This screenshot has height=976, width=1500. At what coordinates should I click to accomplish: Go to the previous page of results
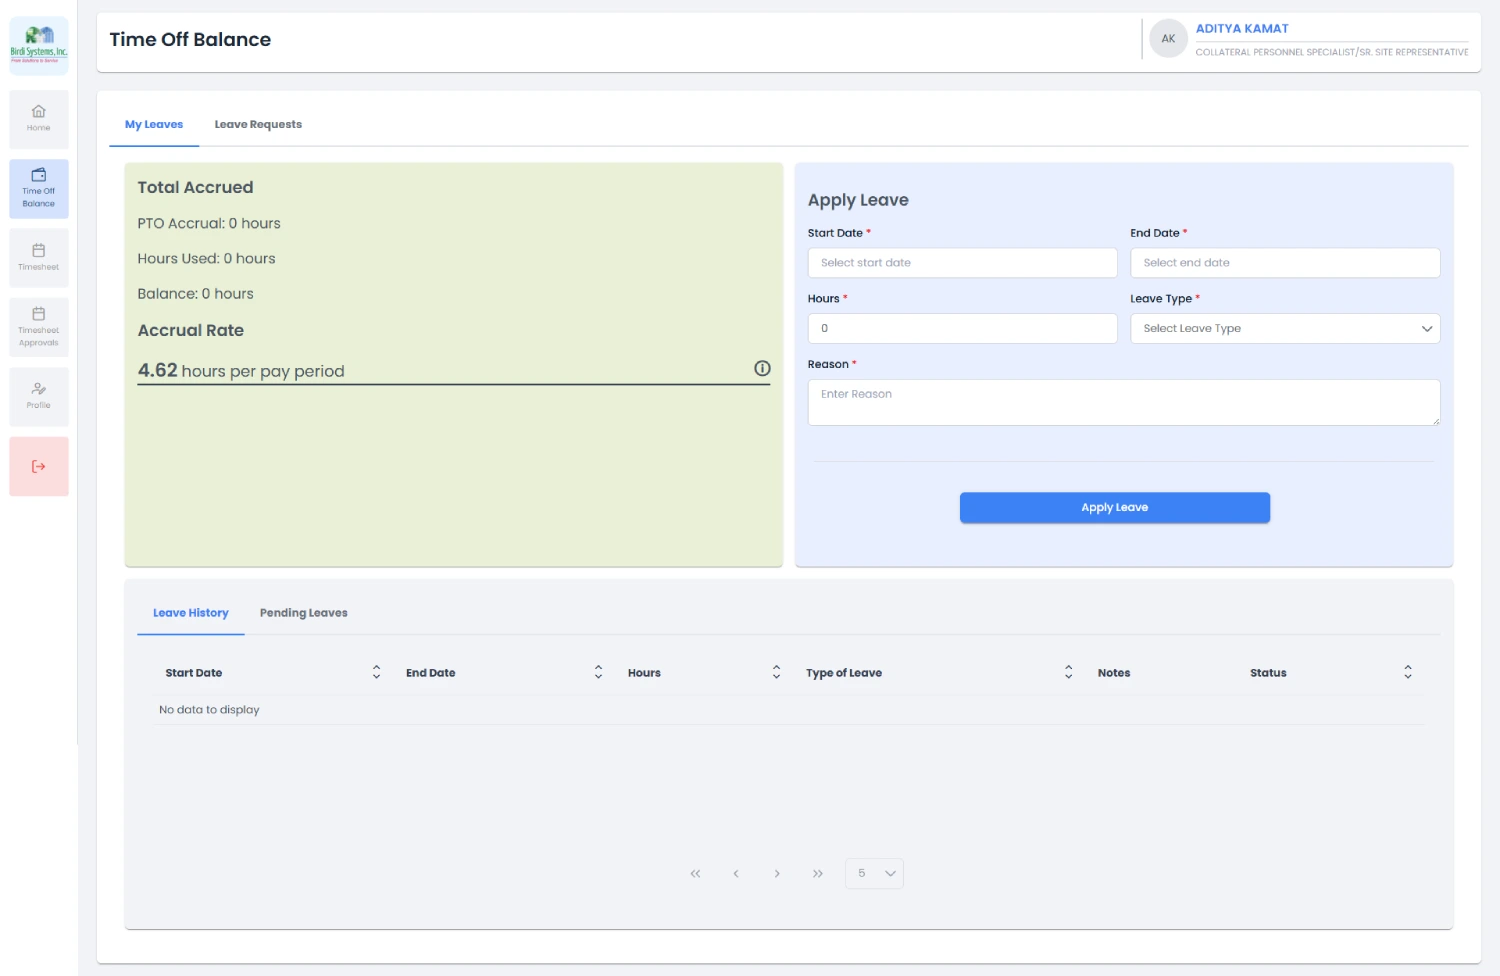coord(736,874)
